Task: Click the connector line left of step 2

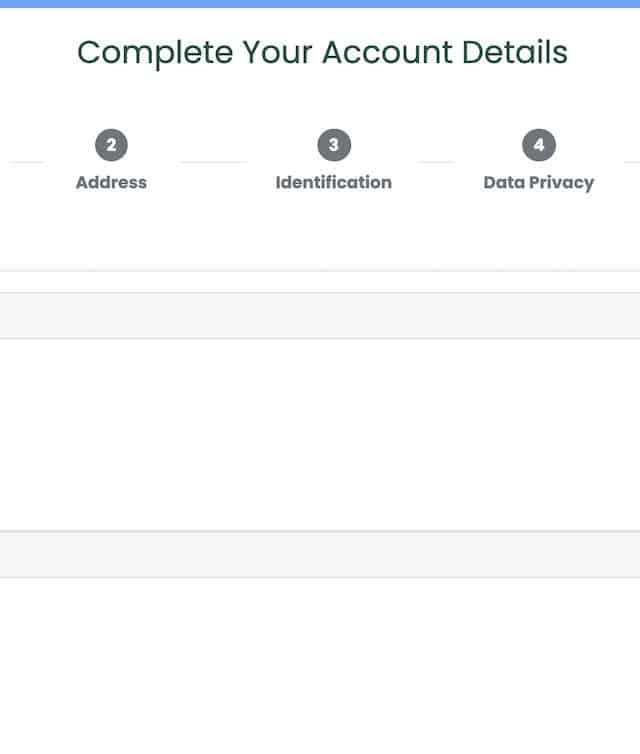Action: pyautogui.click(x=27, y=161)
